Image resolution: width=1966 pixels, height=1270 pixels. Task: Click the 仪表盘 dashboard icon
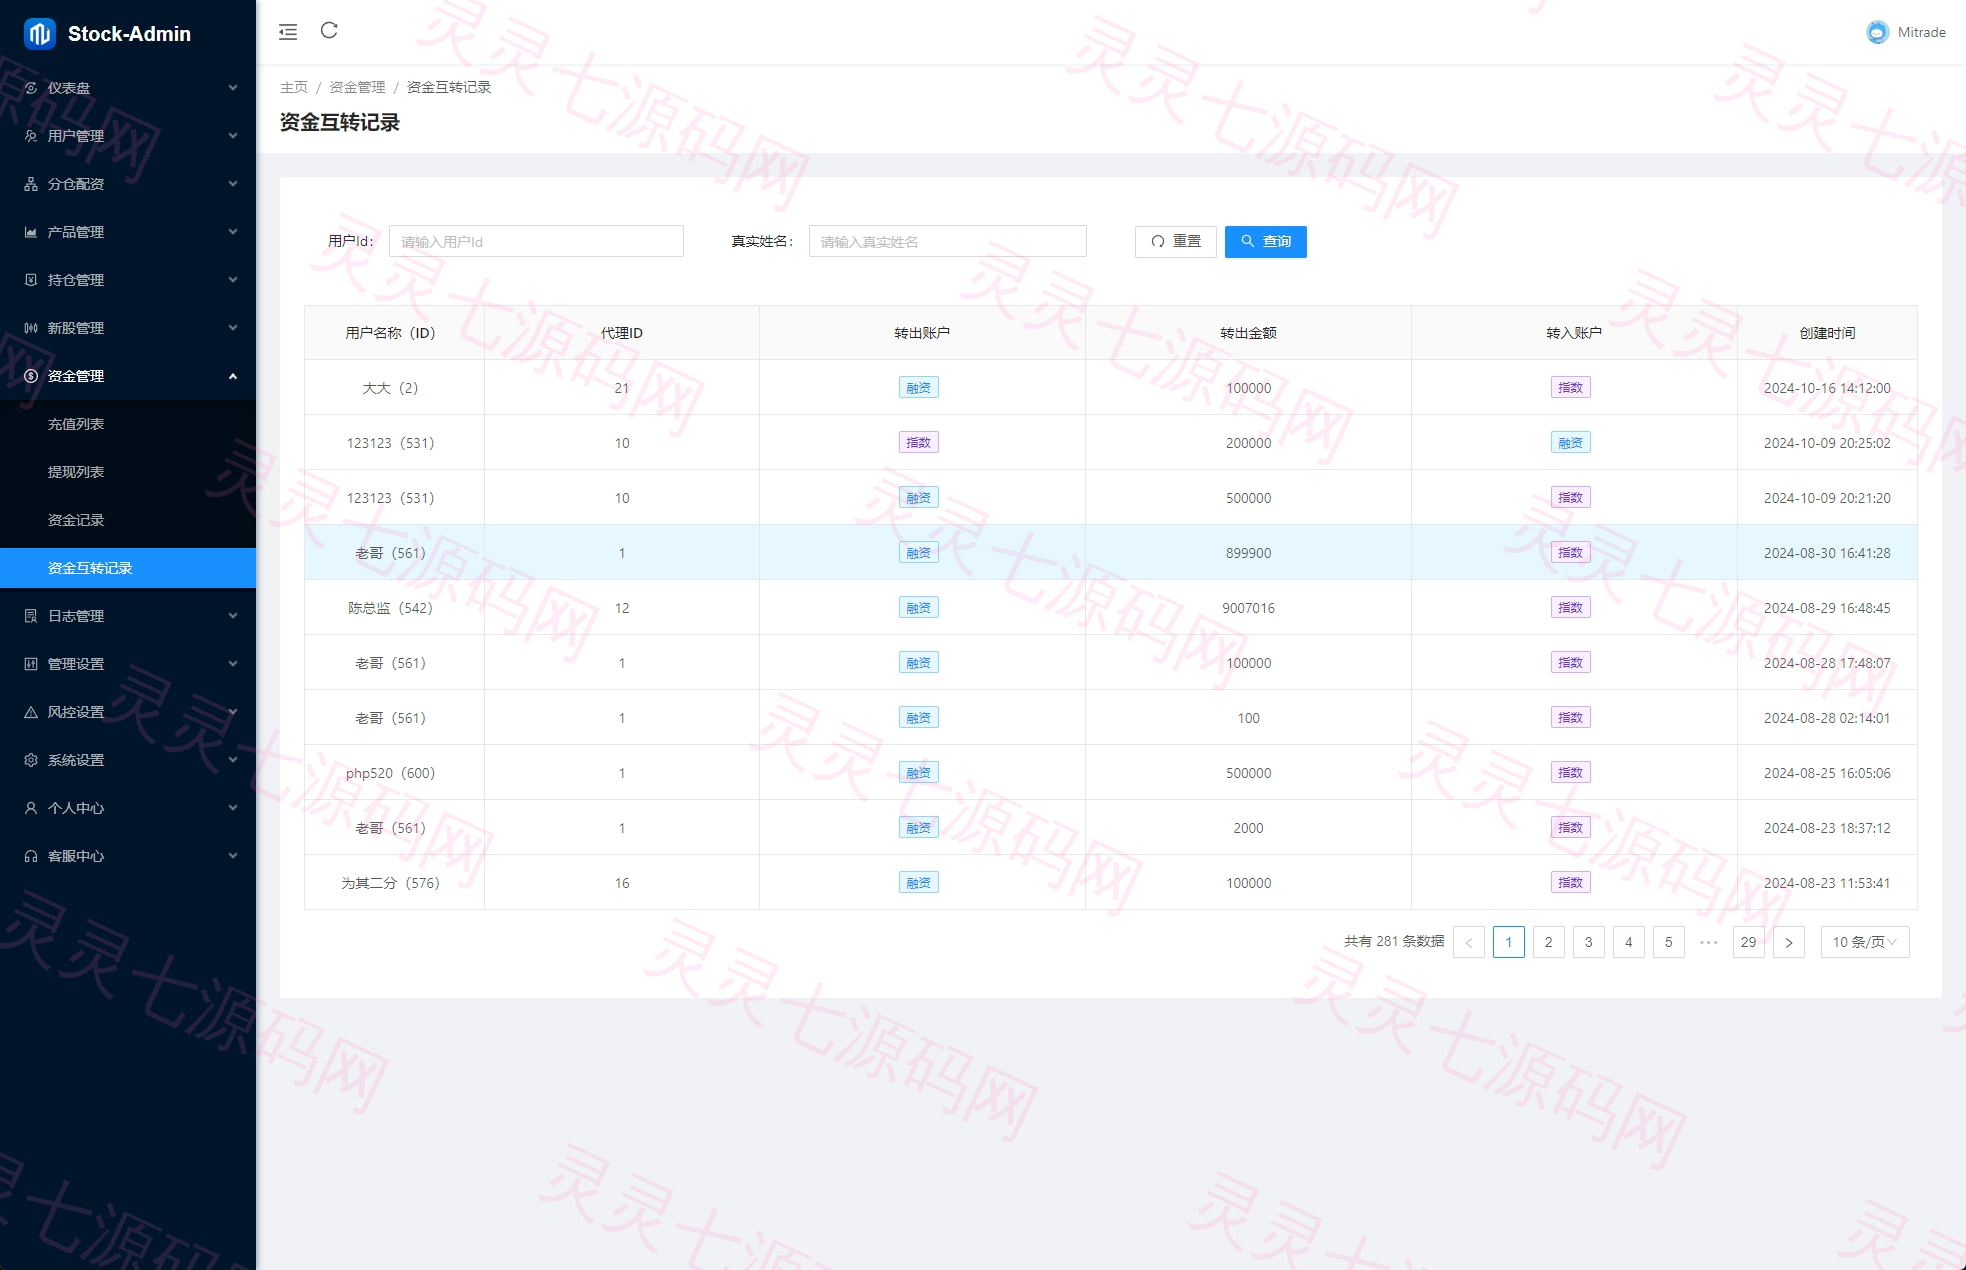pos(31,88)
